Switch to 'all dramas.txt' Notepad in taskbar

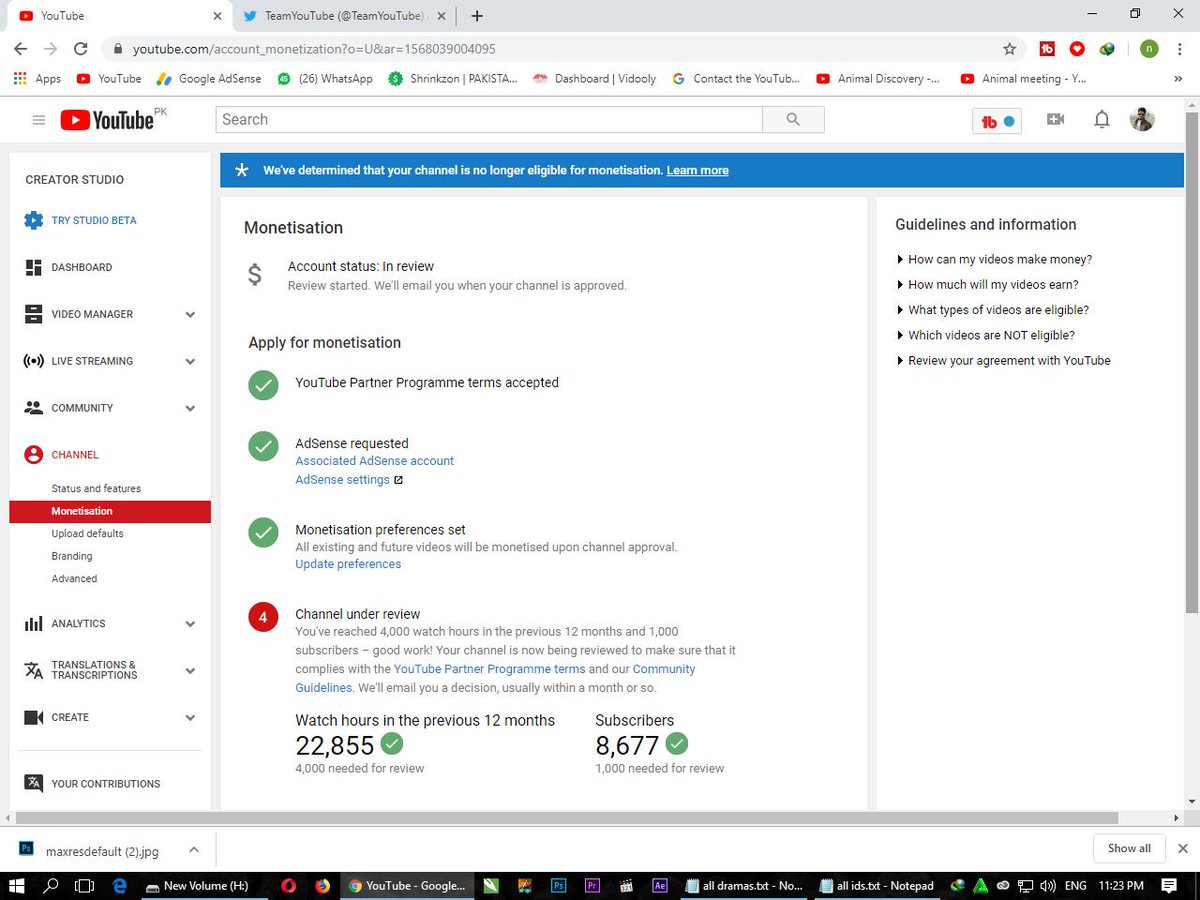[746, 885]
